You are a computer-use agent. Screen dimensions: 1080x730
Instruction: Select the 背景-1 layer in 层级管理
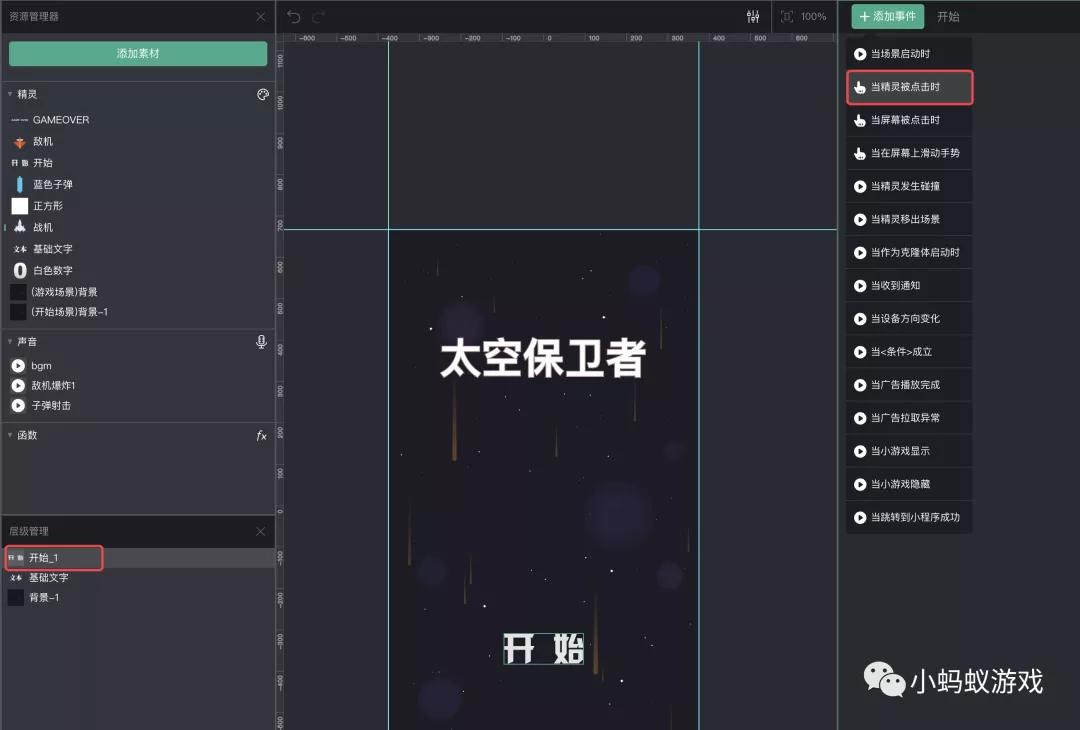click(42, 597)
